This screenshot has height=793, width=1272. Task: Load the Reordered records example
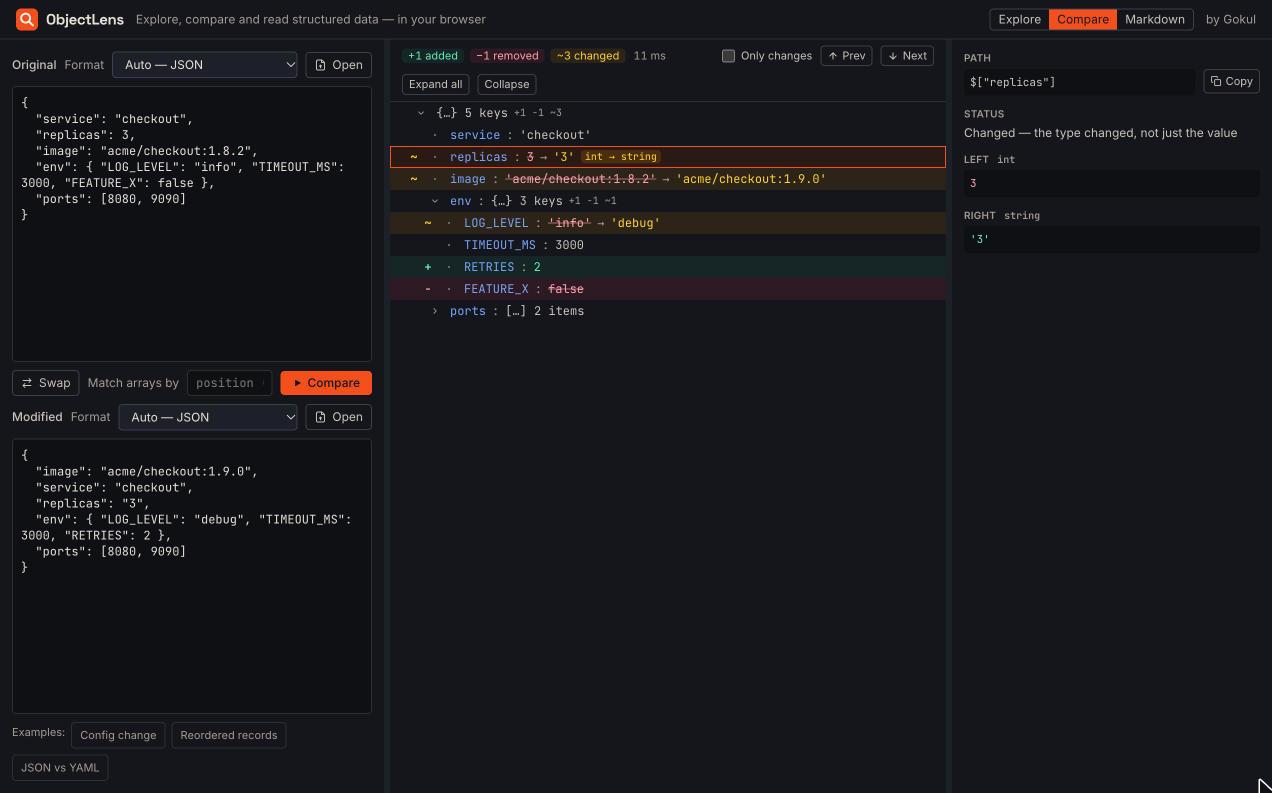(x=229, y=735)
